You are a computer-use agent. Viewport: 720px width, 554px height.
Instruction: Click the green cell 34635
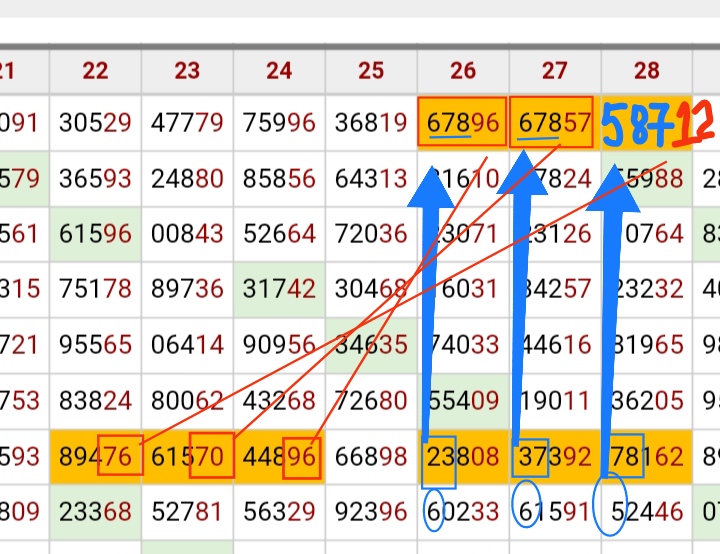371,345
